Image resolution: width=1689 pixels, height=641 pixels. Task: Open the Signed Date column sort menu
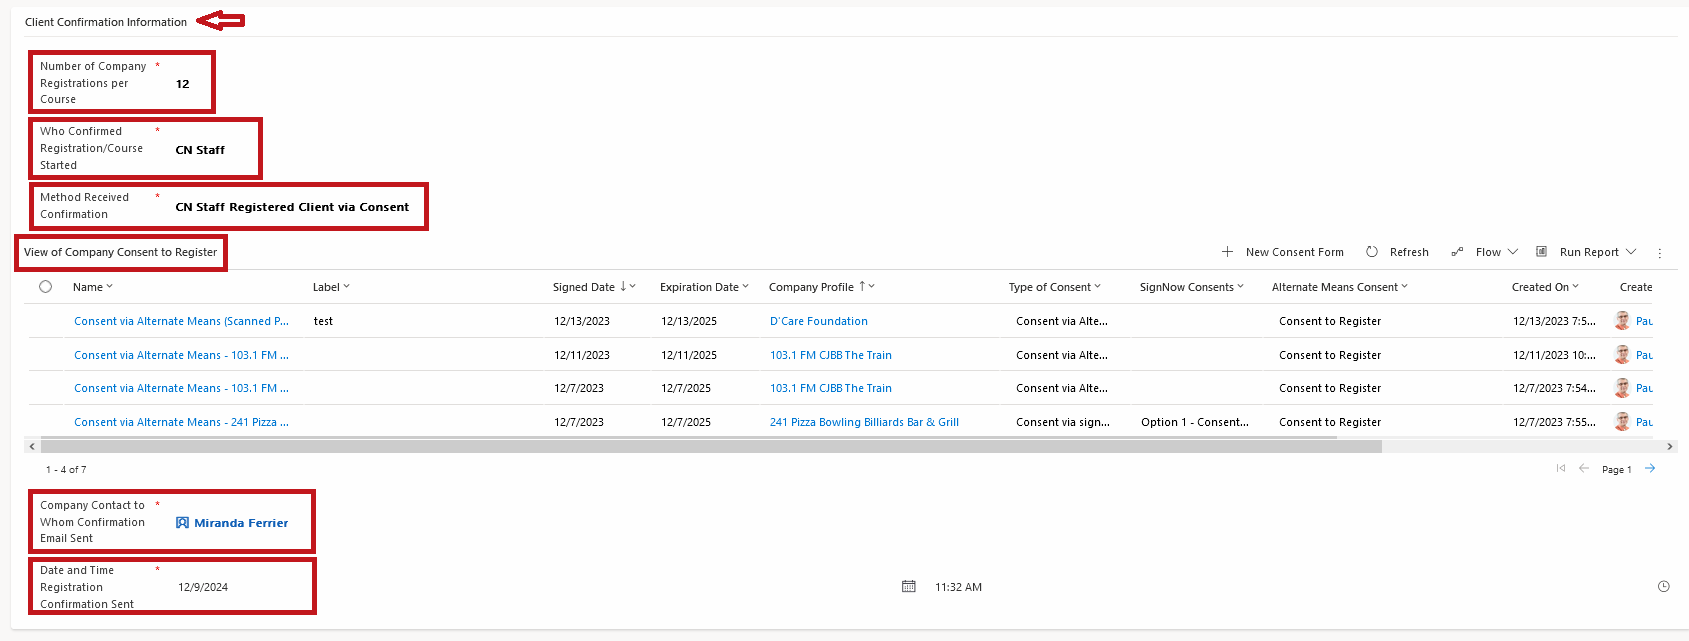[x=594, y=287]
